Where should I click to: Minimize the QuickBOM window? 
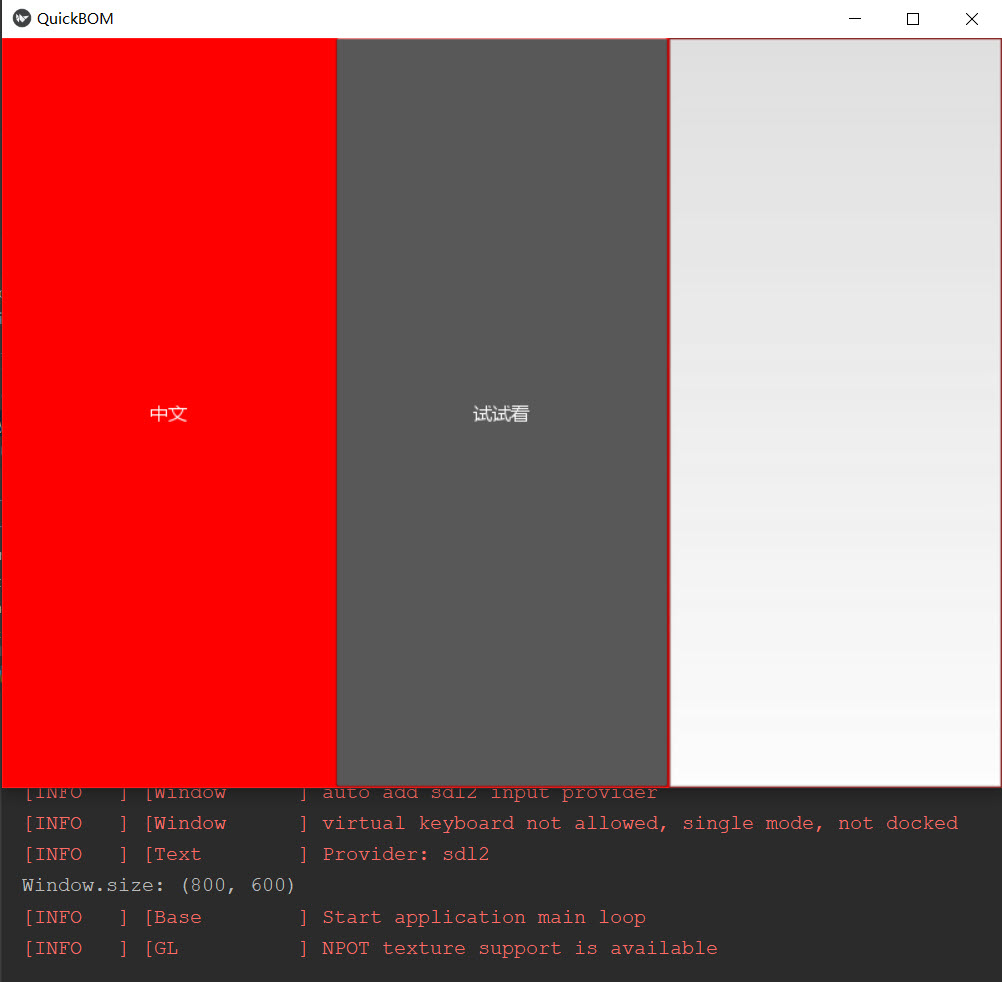(855, 18)
